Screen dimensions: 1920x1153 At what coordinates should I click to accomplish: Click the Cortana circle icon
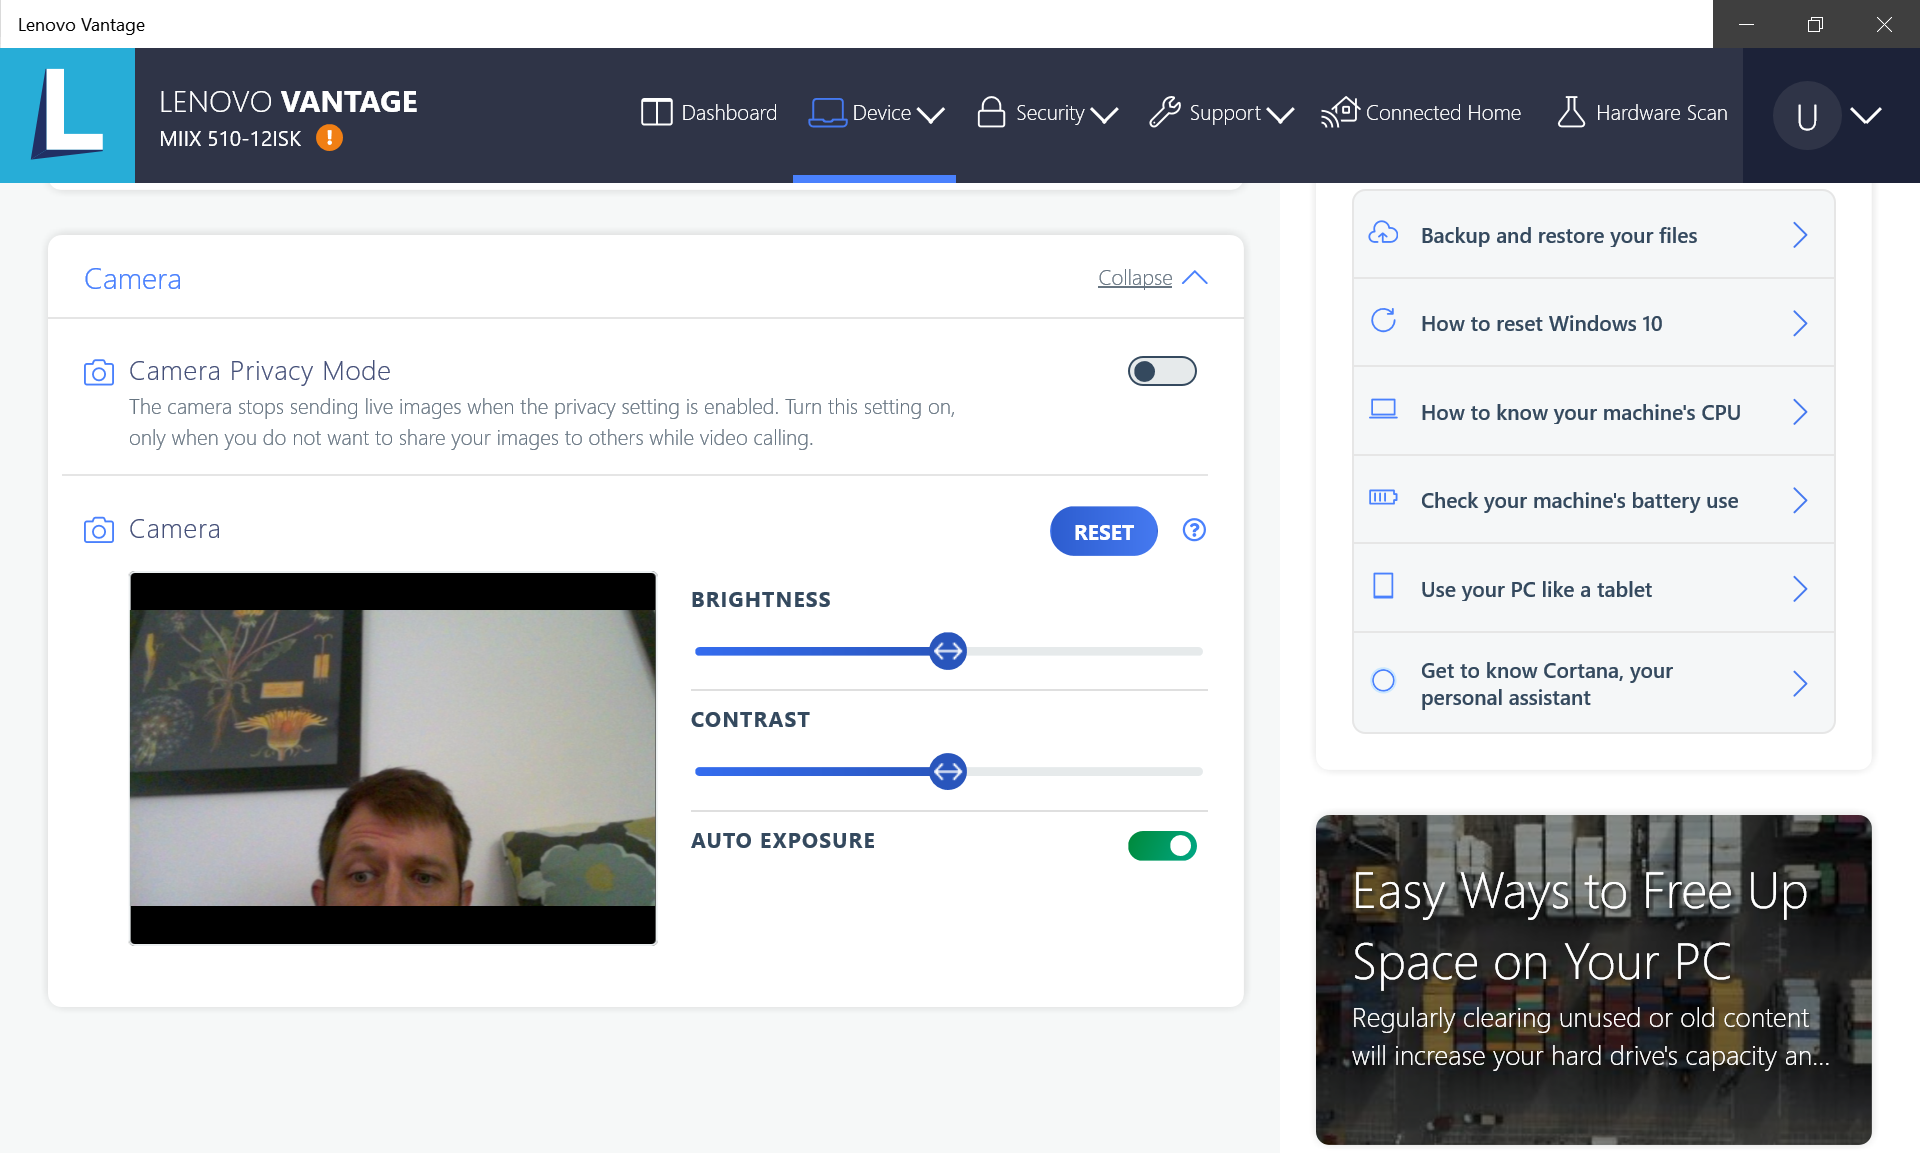pyautogui.click(x=1383, y=681)
